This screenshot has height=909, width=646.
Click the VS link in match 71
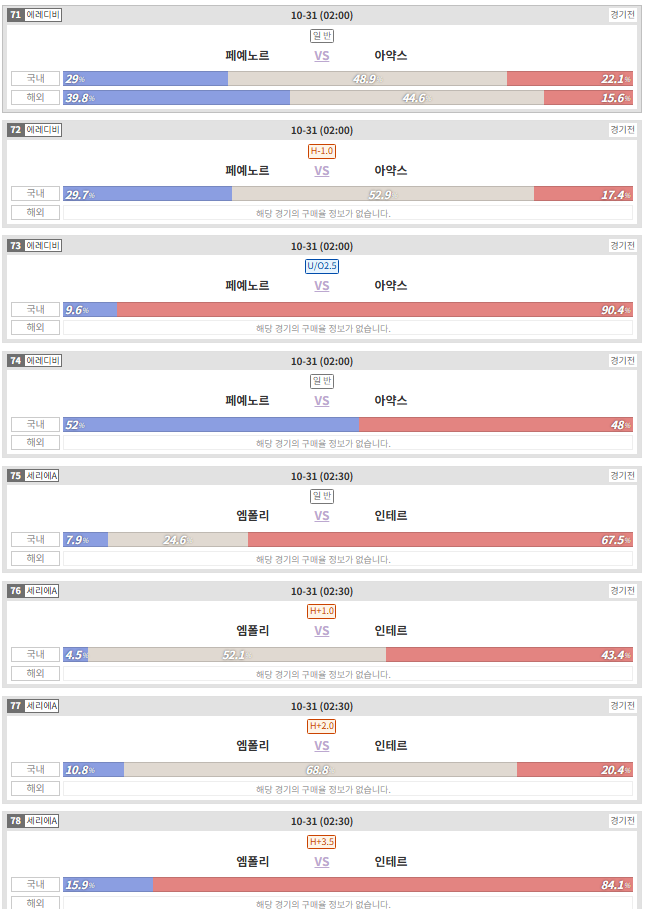[322, 56]
